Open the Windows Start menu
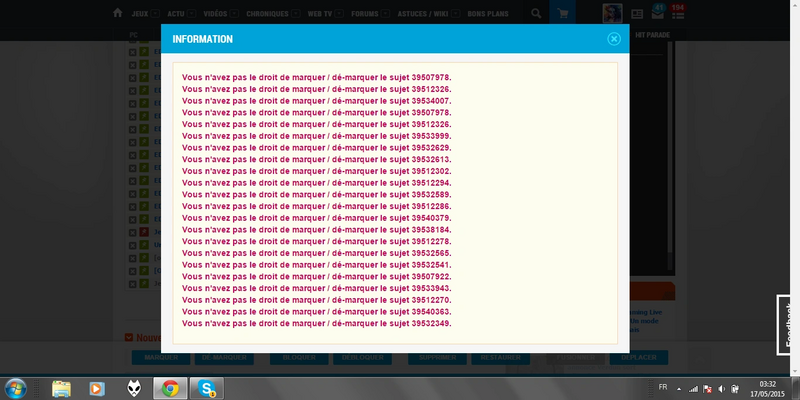This screenshot has width=800, height=400. [x=17, y=387]
